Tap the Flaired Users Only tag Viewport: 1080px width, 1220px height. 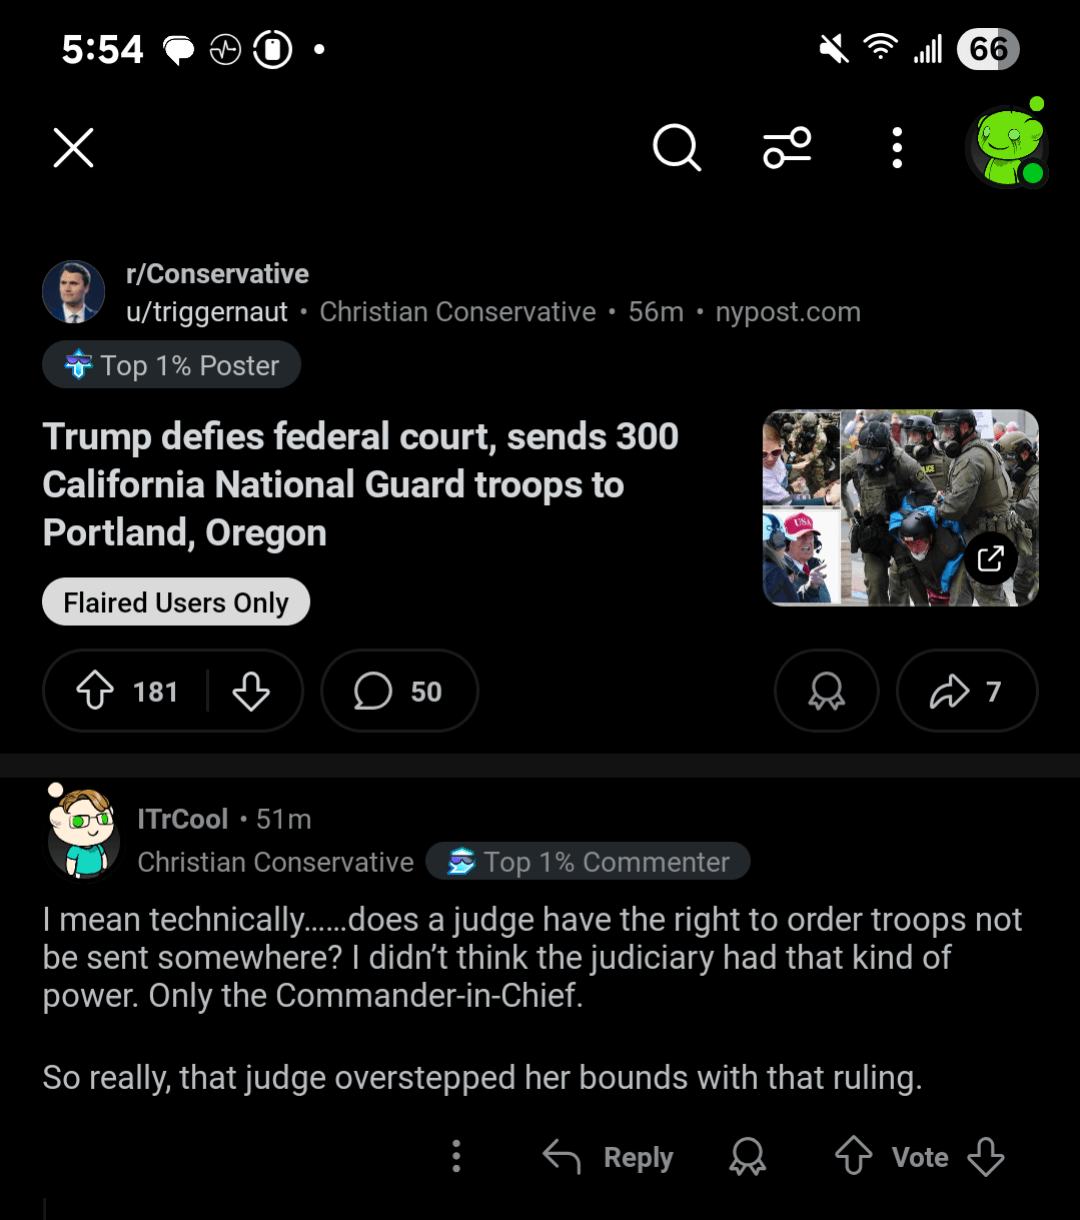pyautogui.click(x=176, y=603)
